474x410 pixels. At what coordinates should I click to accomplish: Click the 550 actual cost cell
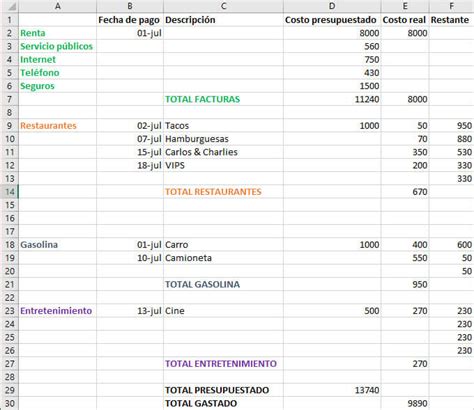(x=405, y=258)
